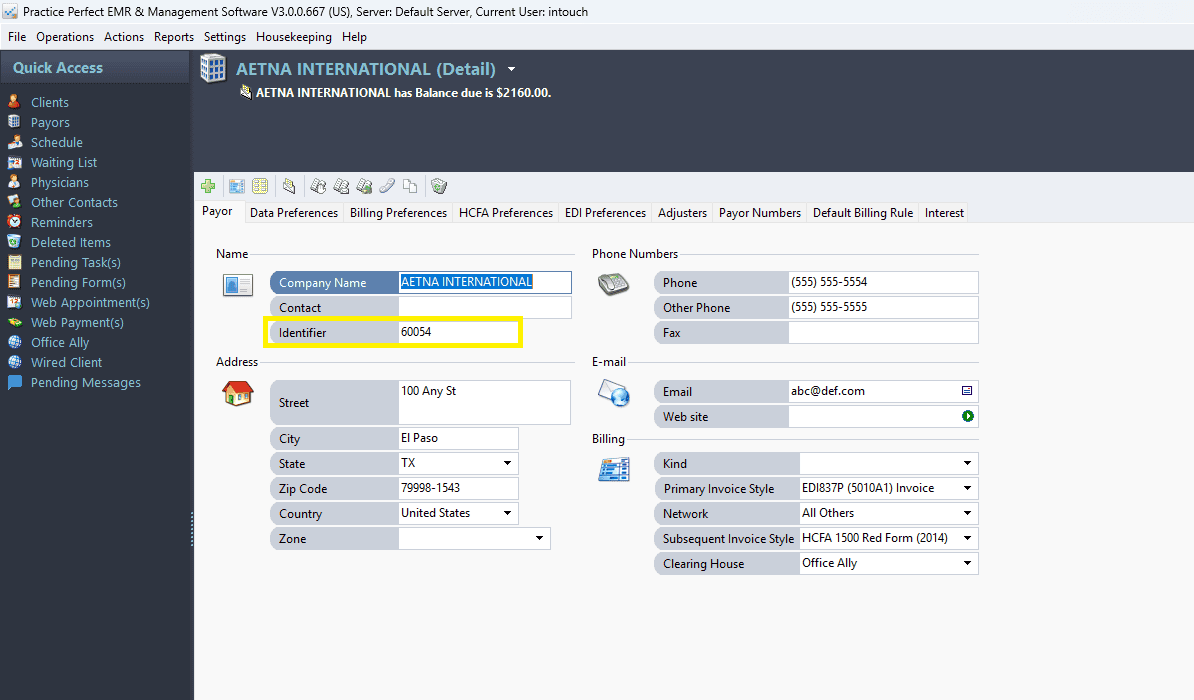1194x700 pixels.
Task: Click the phone handset toolbar icon
Action: tap(387, 186)
